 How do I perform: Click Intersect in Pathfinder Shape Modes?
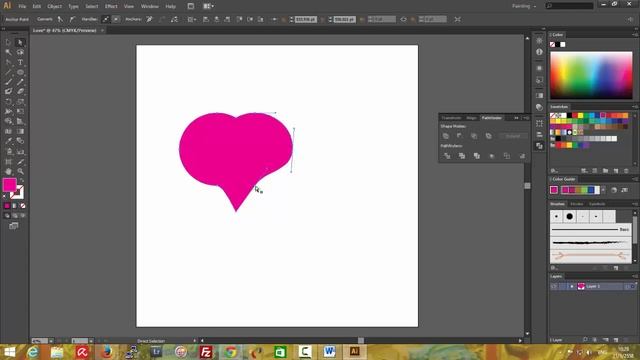474,136
